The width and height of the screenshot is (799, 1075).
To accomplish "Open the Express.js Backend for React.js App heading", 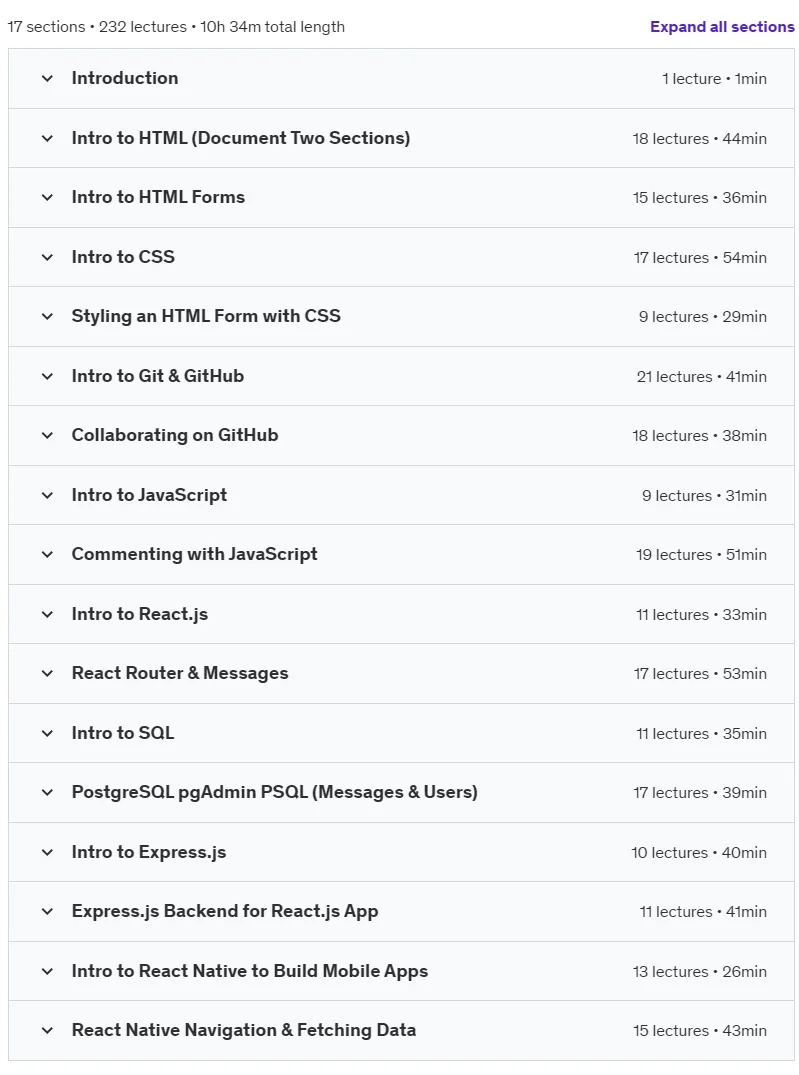I will (x=225, y=911).
